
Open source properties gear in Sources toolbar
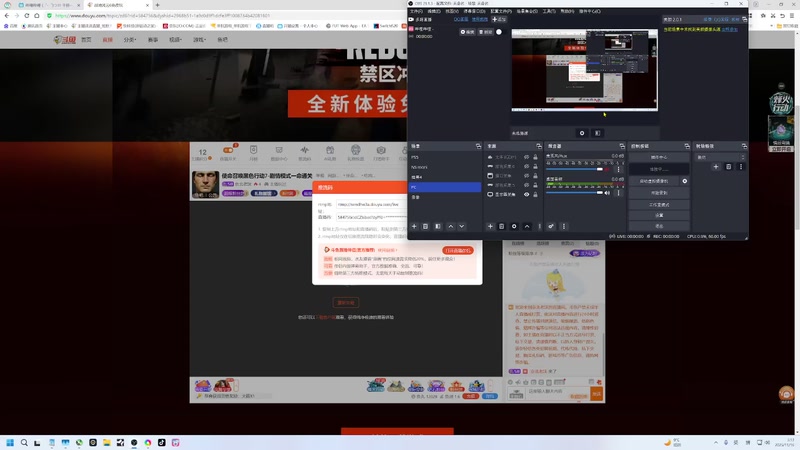(514, 227)
